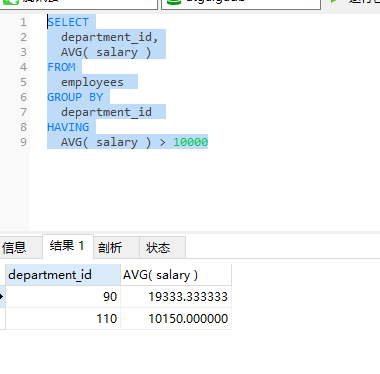Image resolution: width=380 pixels, height=374 pixels.
Task: Select the cell containing 110
Action: (63, 318)
